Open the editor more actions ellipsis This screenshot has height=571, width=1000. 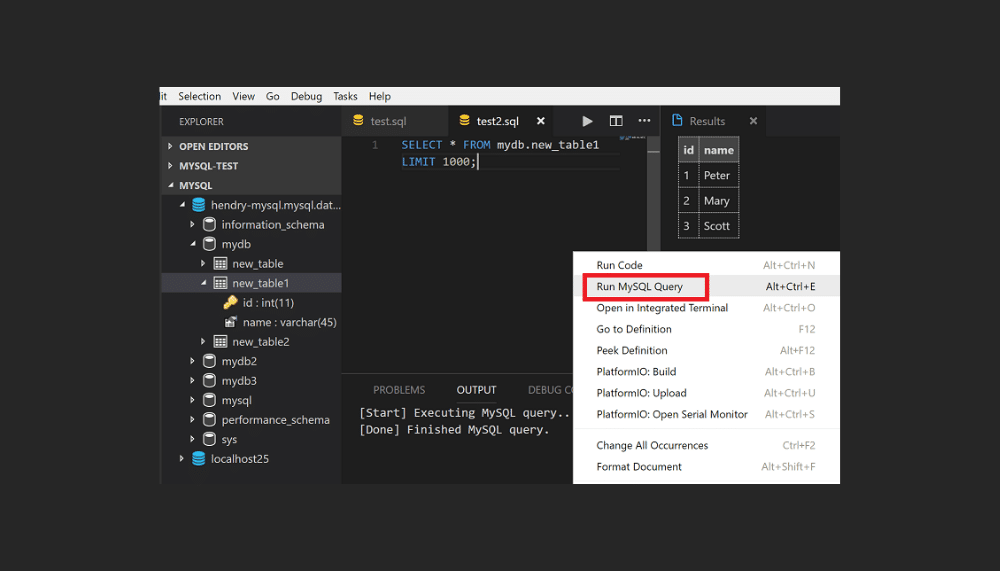(x=644, y=121)
